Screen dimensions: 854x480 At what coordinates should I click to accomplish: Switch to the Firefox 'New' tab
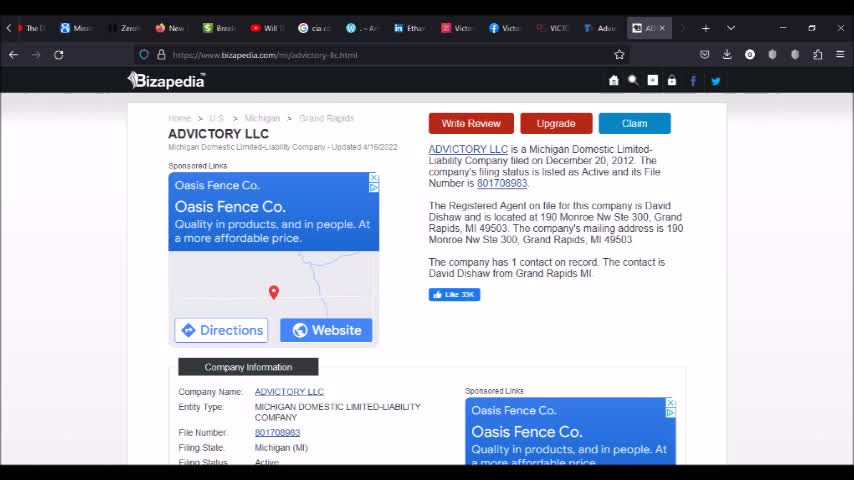click(173, 28)
